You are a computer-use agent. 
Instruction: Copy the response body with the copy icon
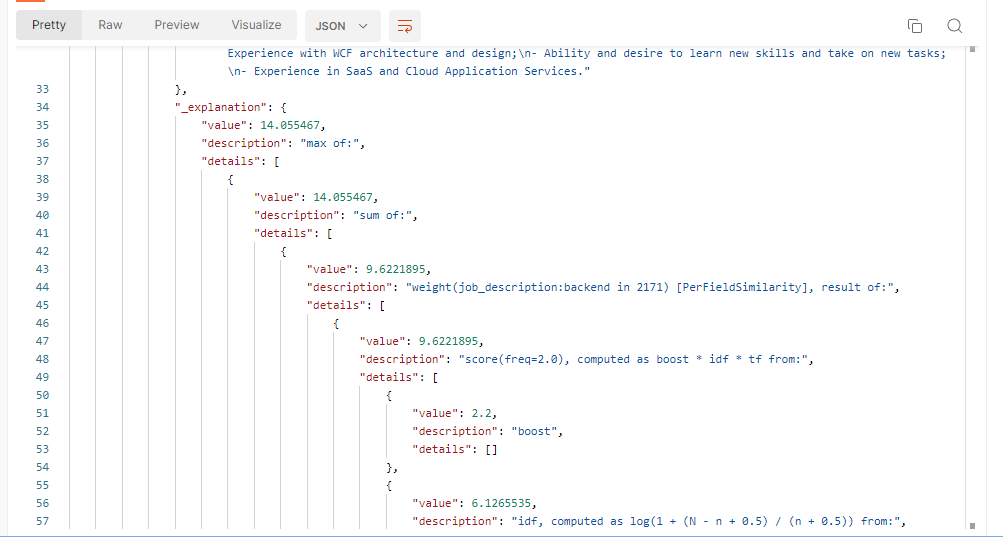(x=915, y=26)
